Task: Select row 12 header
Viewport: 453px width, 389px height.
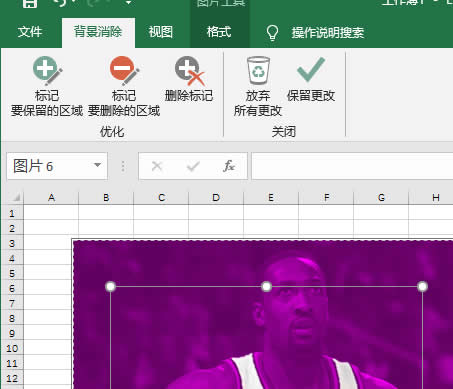Action: 12,378
